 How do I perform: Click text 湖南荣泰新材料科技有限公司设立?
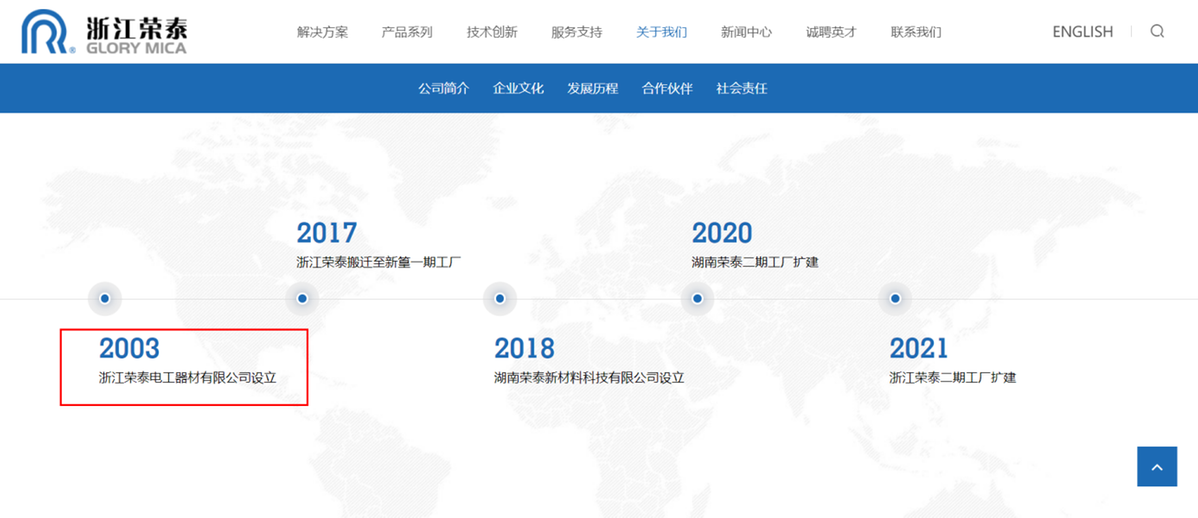(x=589, y=377)
